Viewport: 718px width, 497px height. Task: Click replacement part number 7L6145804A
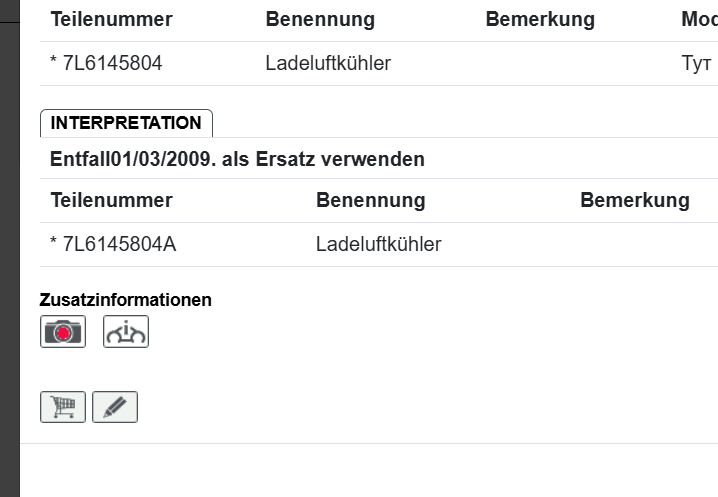point(117,244)
